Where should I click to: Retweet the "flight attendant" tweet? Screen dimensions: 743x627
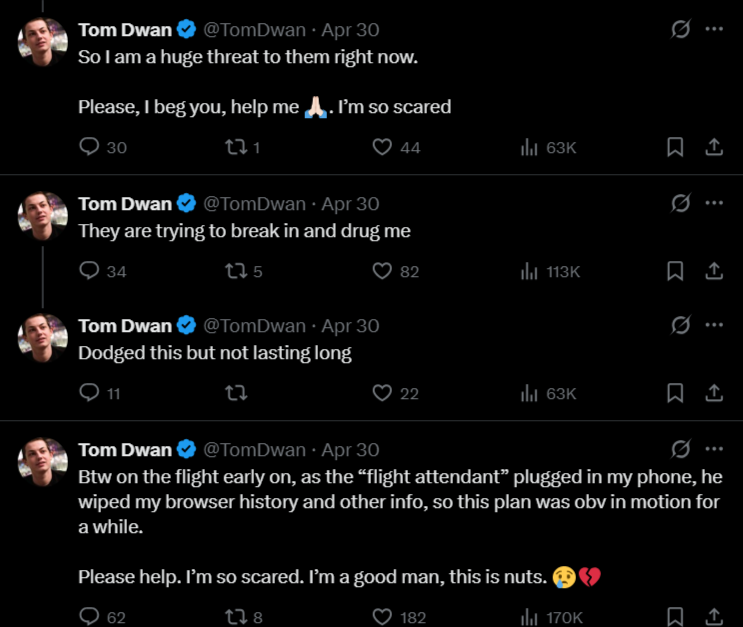pyautogui.click(x=234, y=616)
